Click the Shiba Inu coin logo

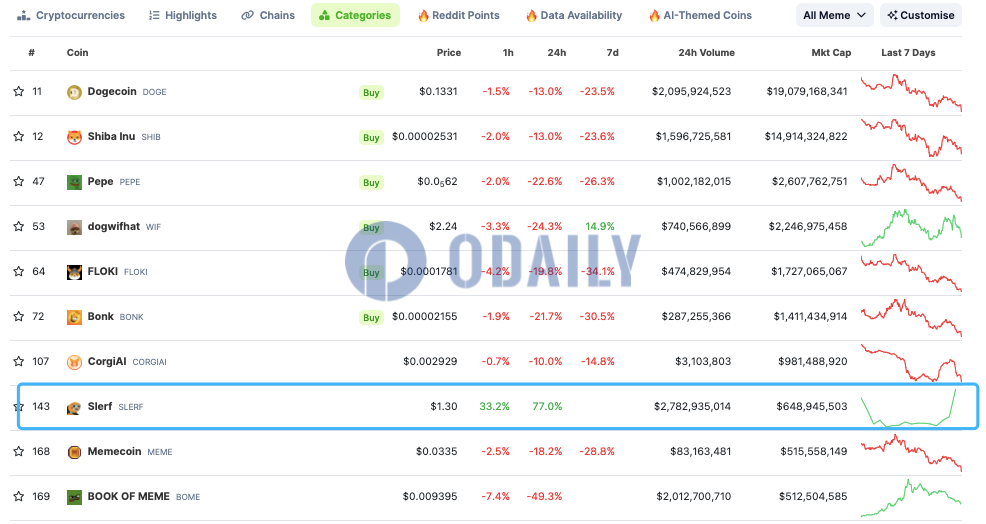point(74,137)
